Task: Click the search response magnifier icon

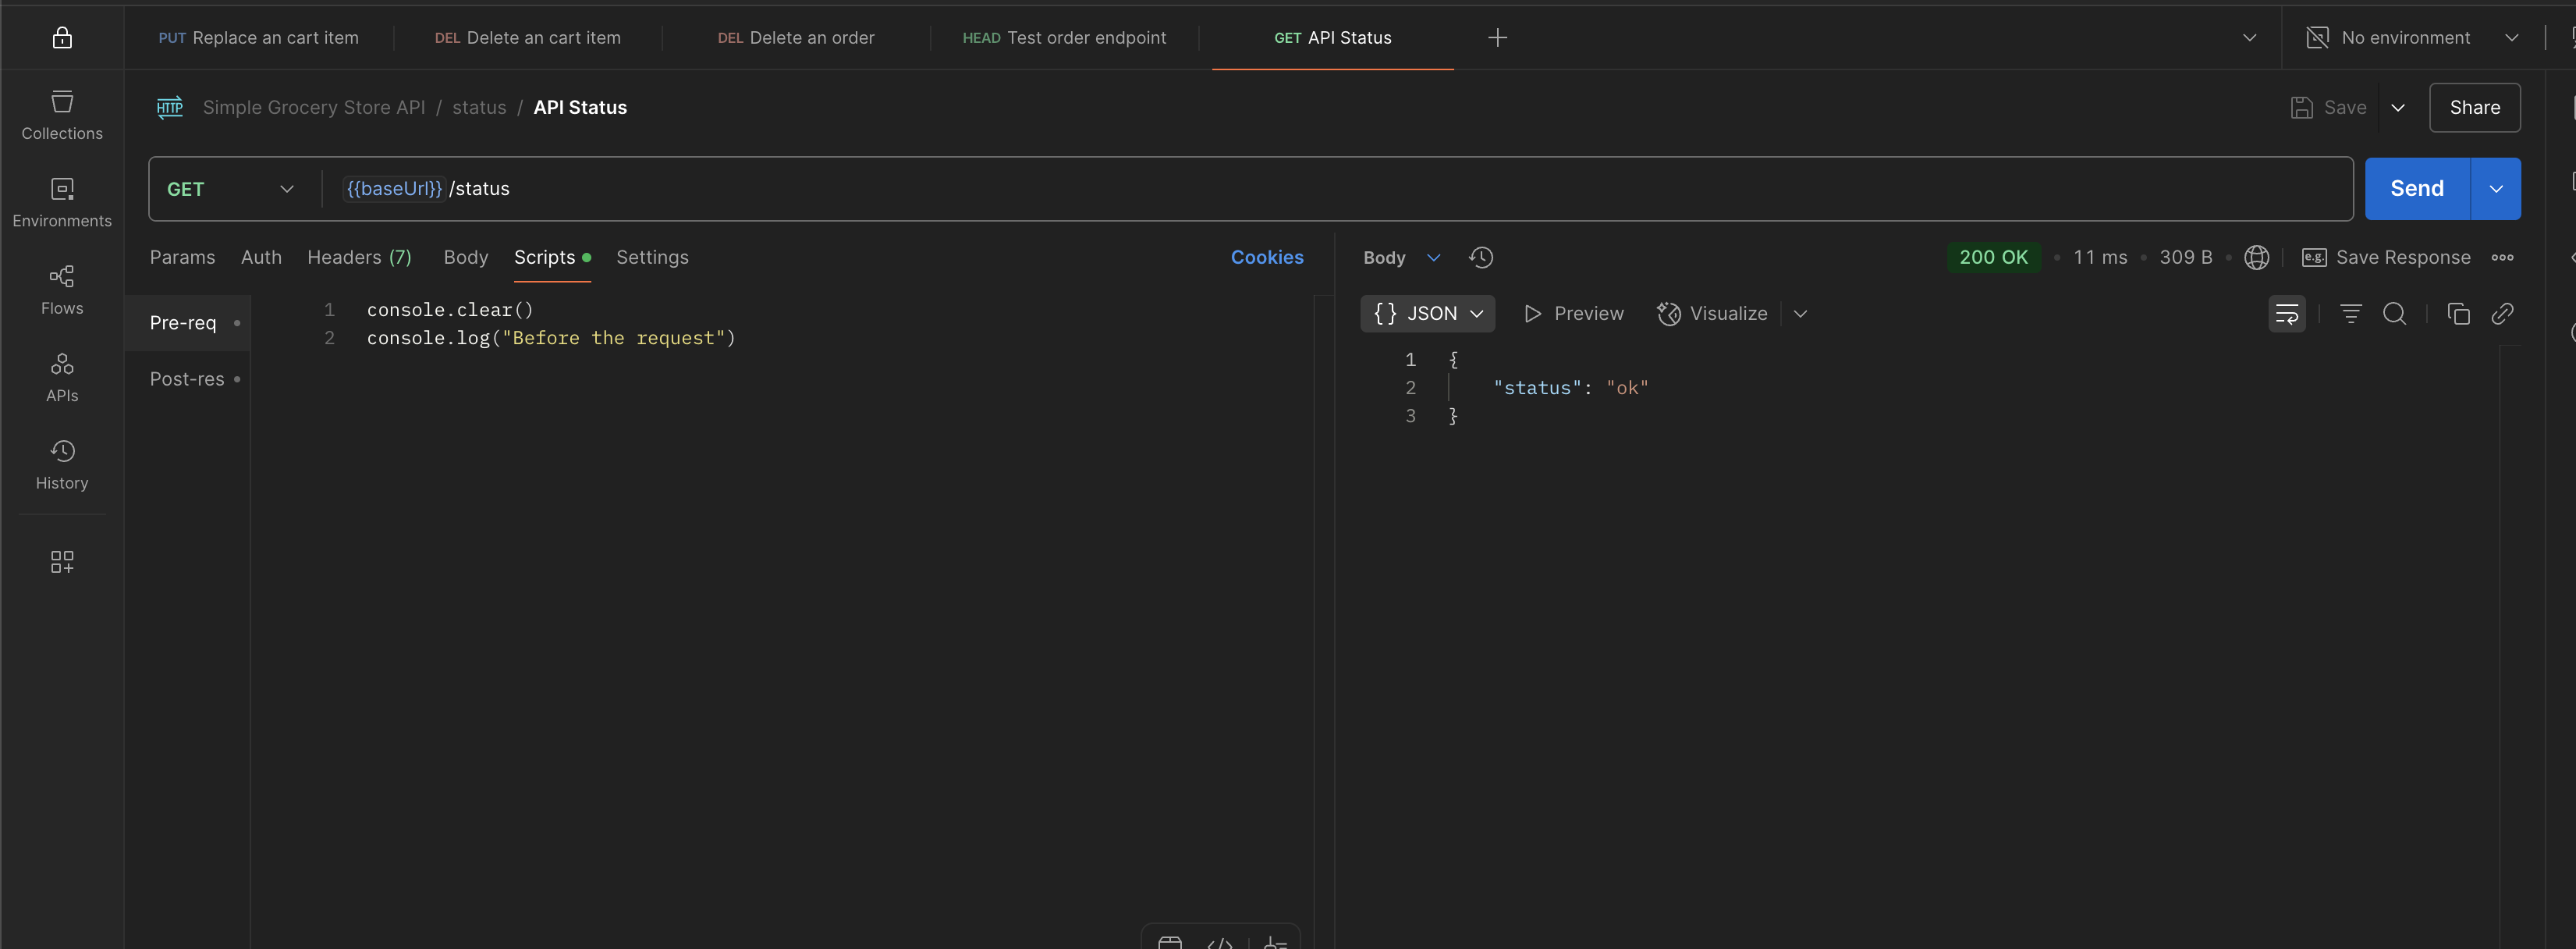Action: point(2394,313)
